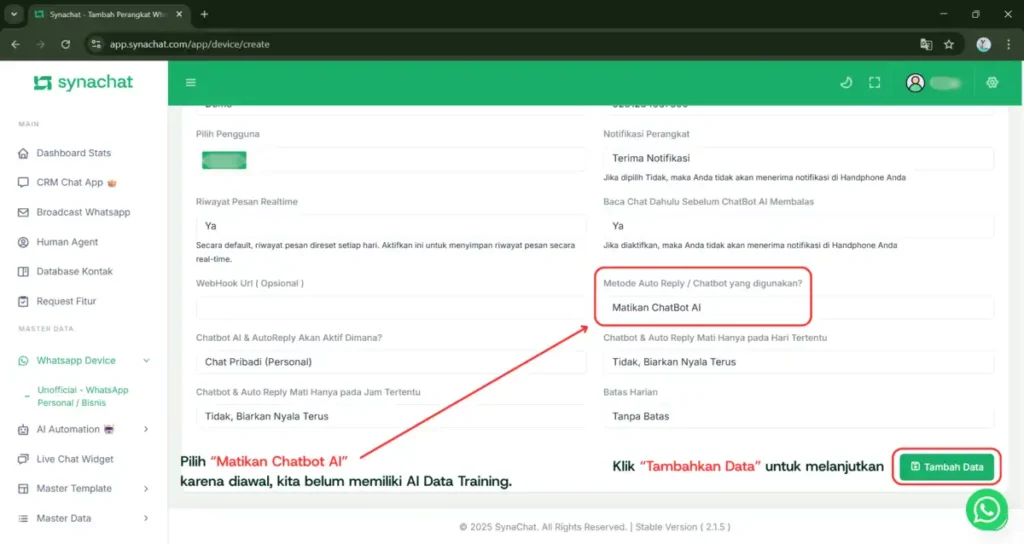Click the Tambah Data button
The width and height of the screenshot is (1024, 544).
(946, 467)
